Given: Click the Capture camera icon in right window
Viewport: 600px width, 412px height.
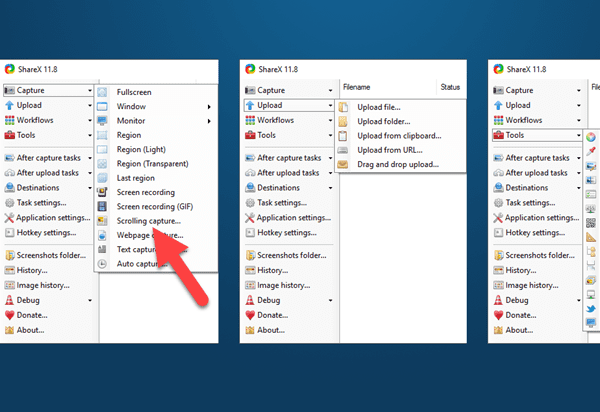Looking at the screenshot, I should click(x=498, y=90).
